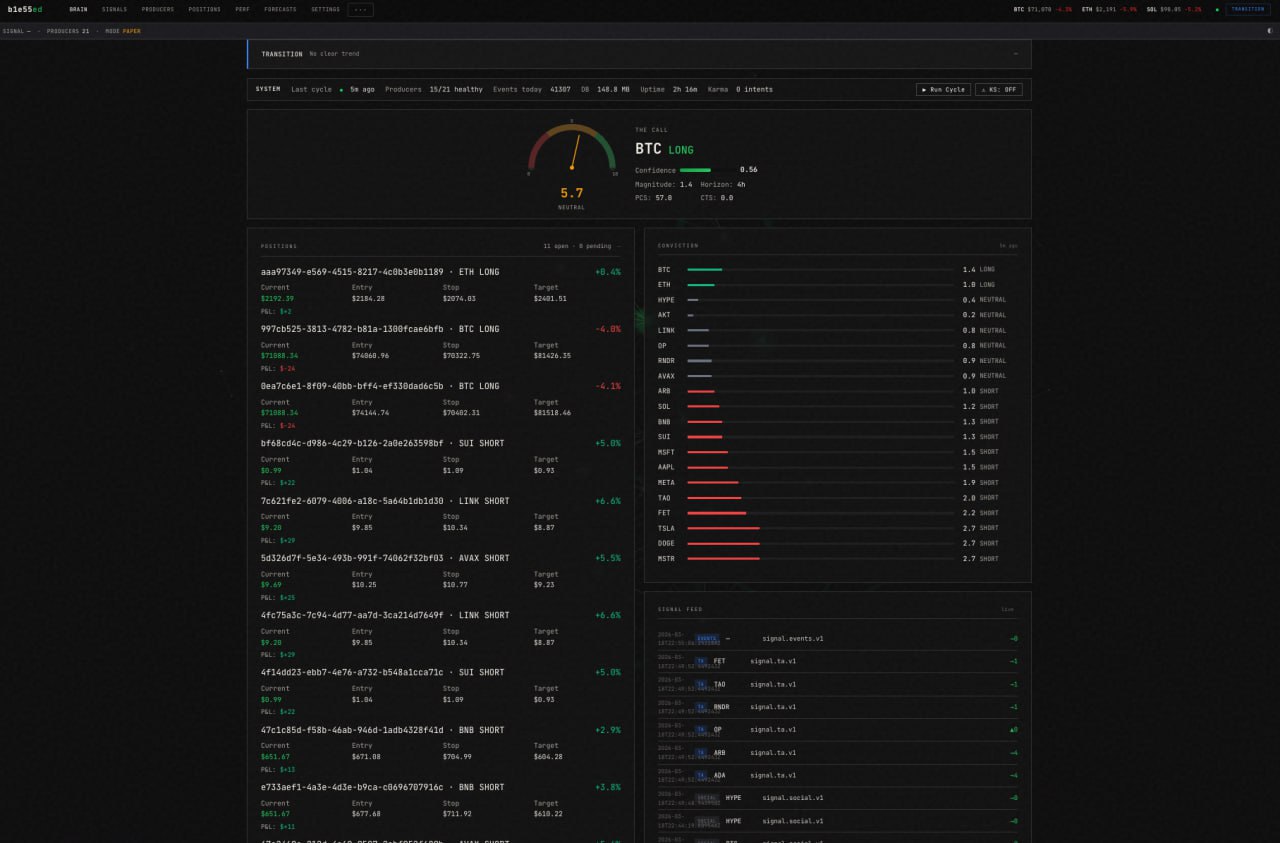Click PRODUCERS 21 in the status strip
1280x843 pixels.
coord(68,31)
